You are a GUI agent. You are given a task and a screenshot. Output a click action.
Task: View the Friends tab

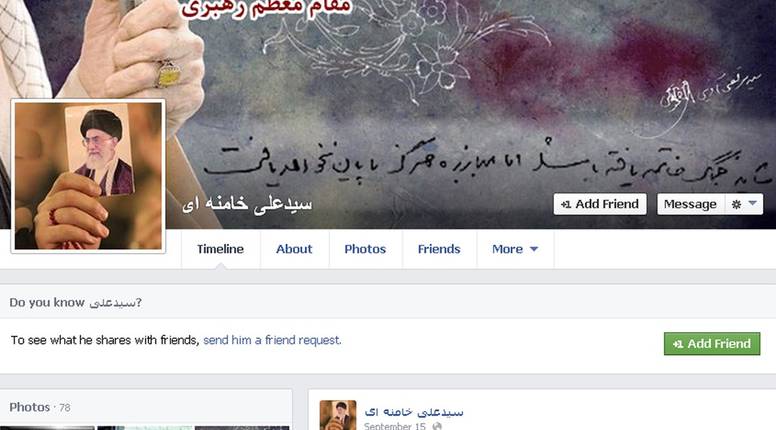[439, 249]
